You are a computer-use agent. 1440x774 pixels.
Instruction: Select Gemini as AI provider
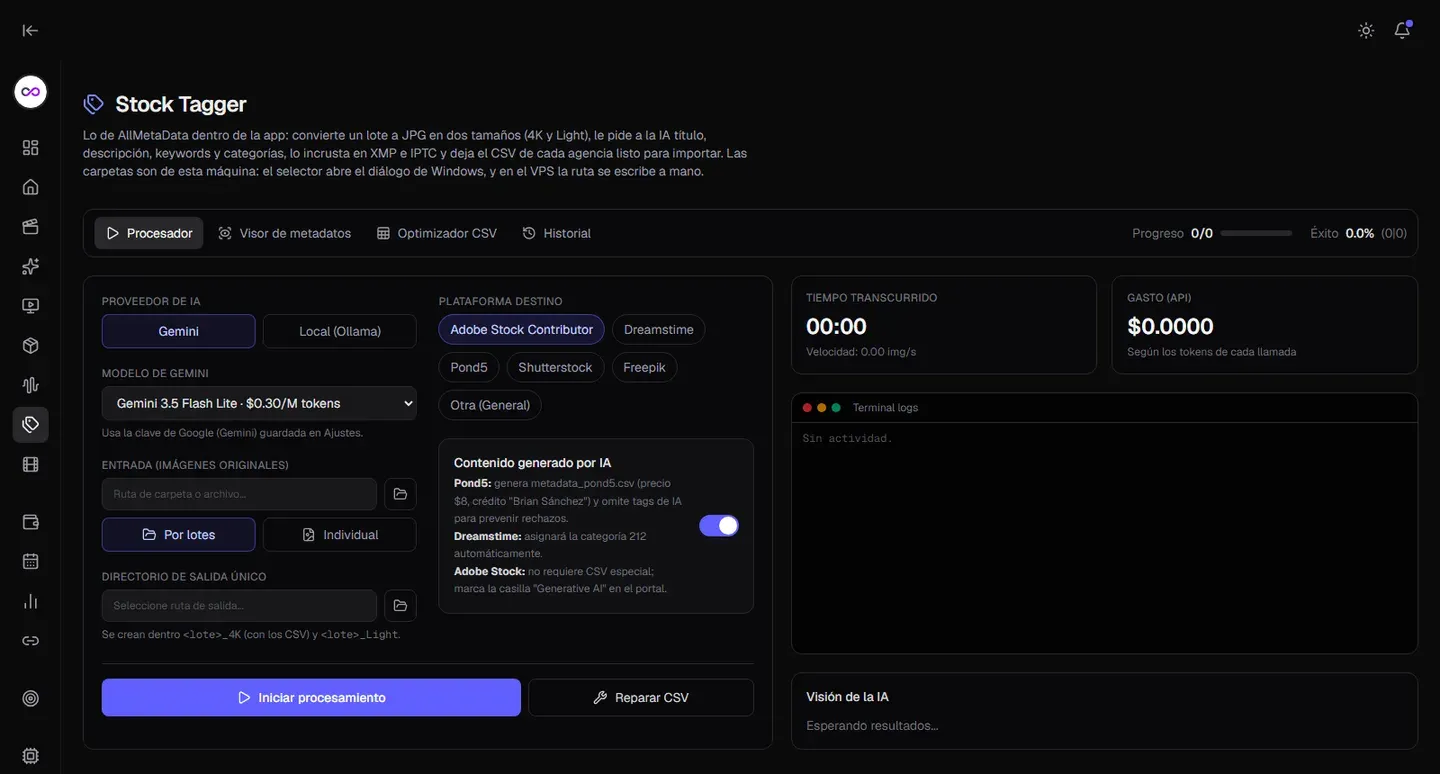click(x=179, y=331)
